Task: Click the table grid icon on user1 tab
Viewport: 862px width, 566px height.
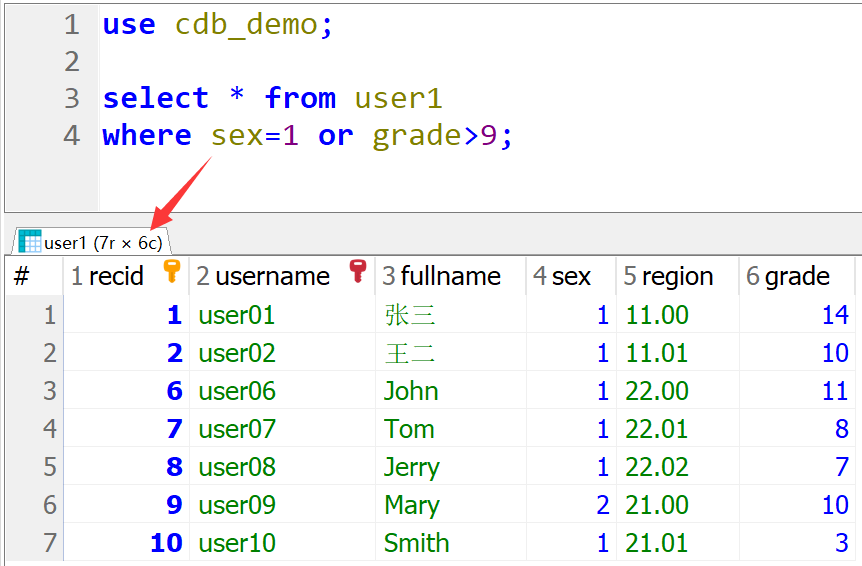Action: pyautogui.click(x=30, y=241)
